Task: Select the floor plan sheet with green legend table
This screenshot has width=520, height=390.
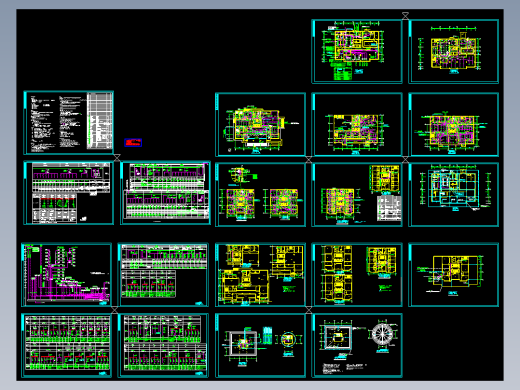Action: pos(357,51)
